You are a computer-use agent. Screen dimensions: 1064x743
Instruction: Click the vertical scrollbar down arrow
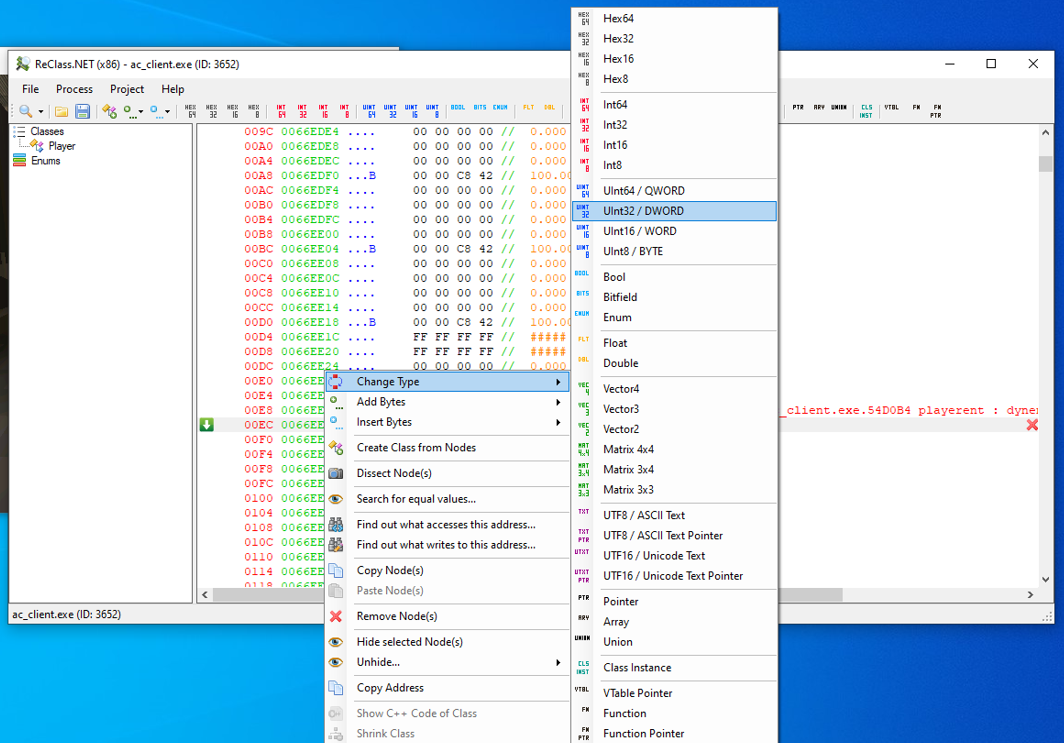click(1045, 579)
